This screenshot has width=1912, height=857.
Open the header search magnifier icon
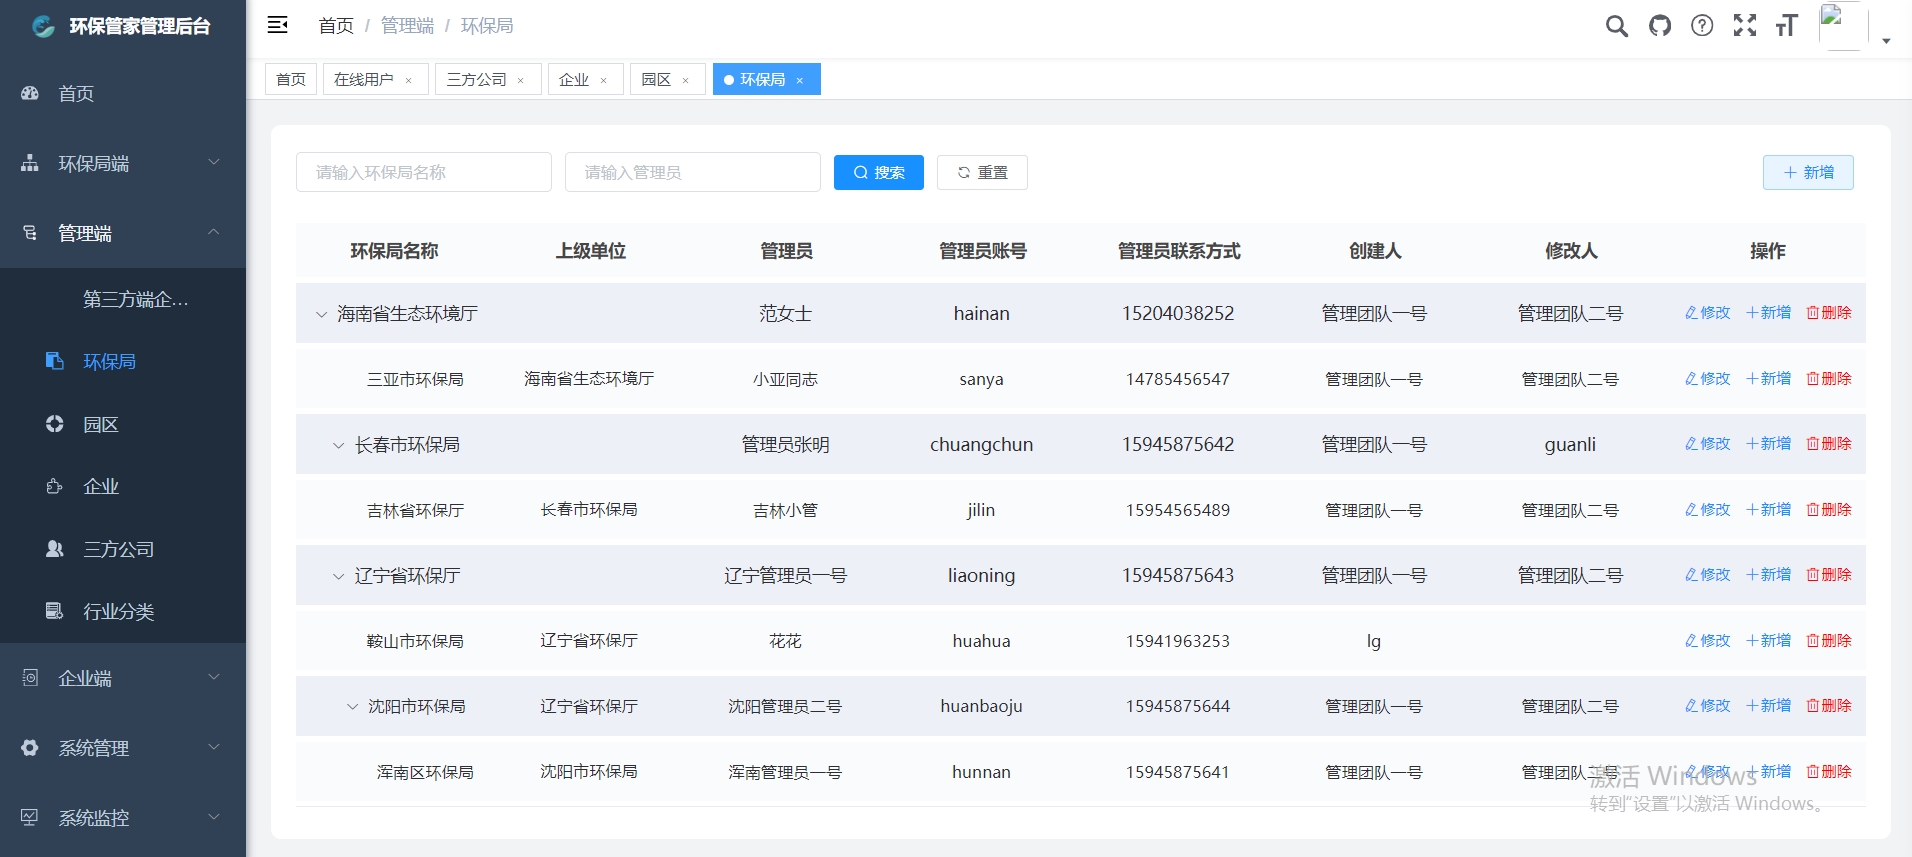coord(1617,26)
